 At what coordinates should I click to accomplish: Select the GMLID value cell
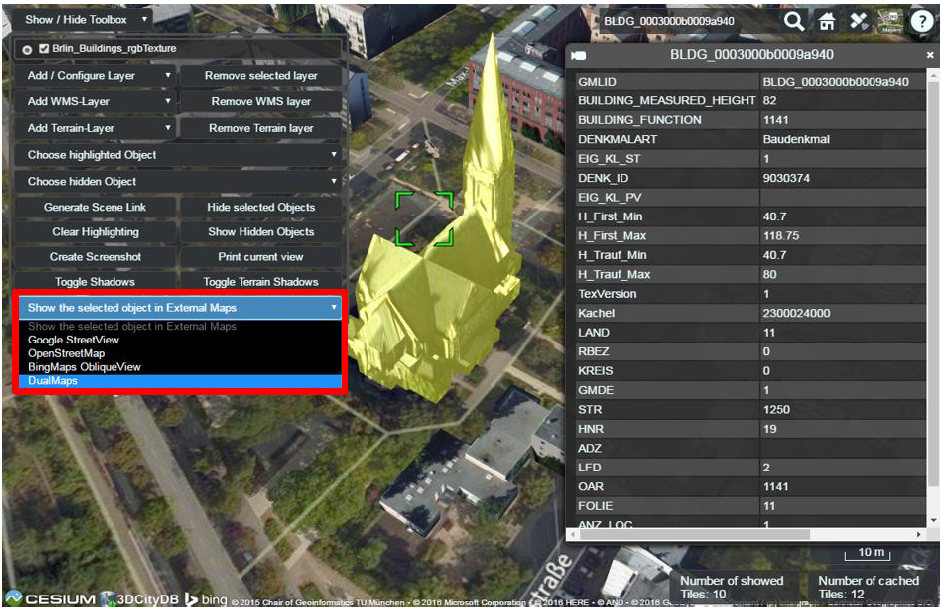pyautogui.click(x=842, y=82)
